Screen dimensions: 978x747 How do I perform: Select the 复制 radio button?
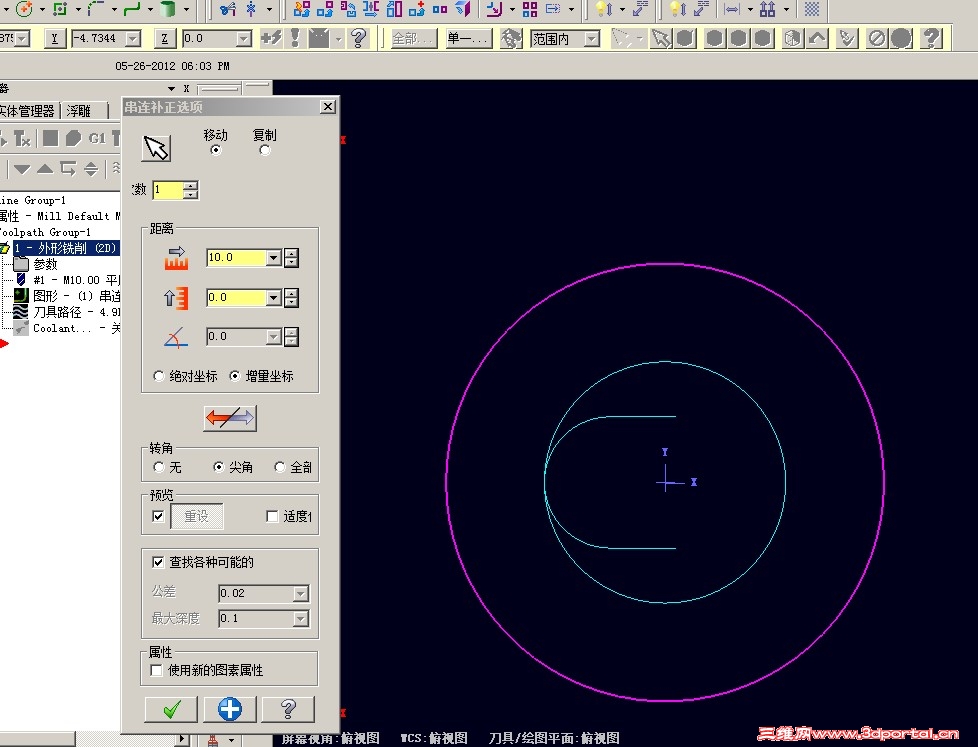click(263, 149)
